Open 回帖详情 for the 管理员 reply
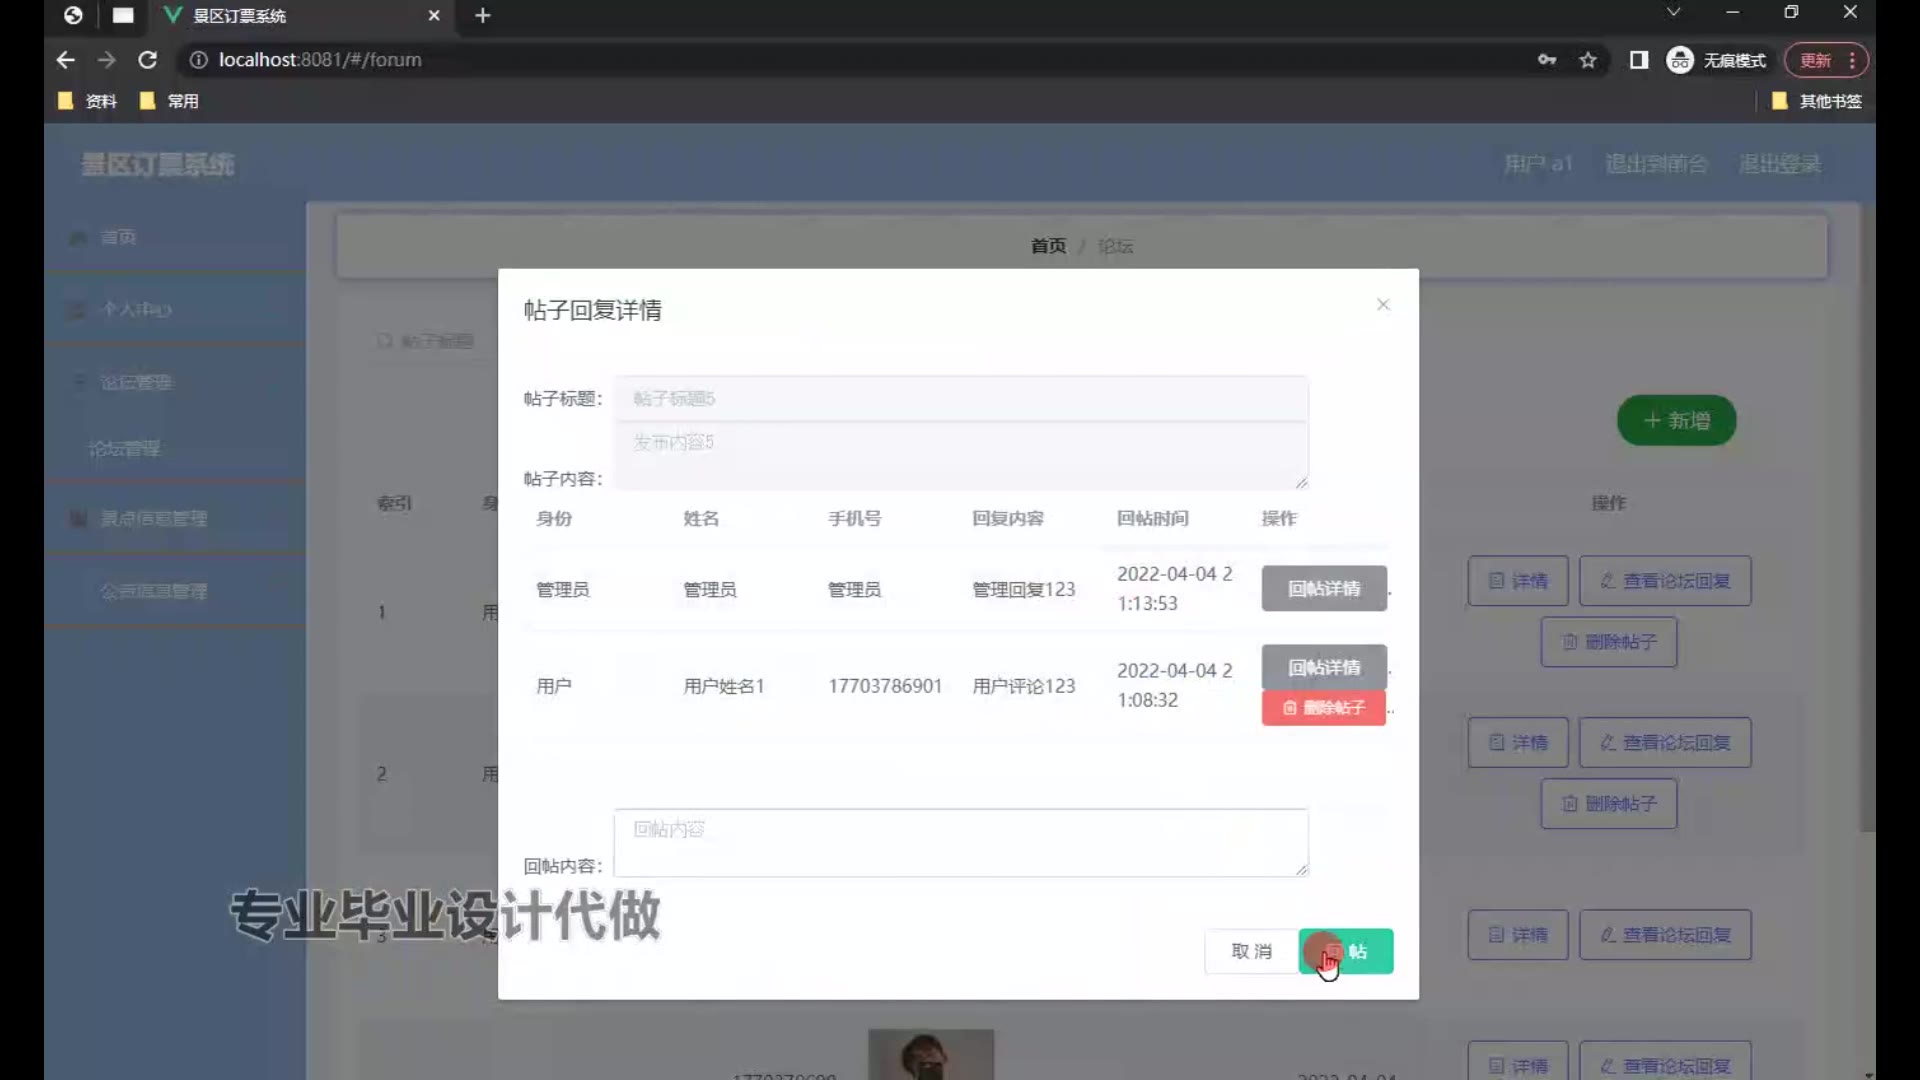The height and width of the screenshot is (1080, 1920). coord(1323,588)
